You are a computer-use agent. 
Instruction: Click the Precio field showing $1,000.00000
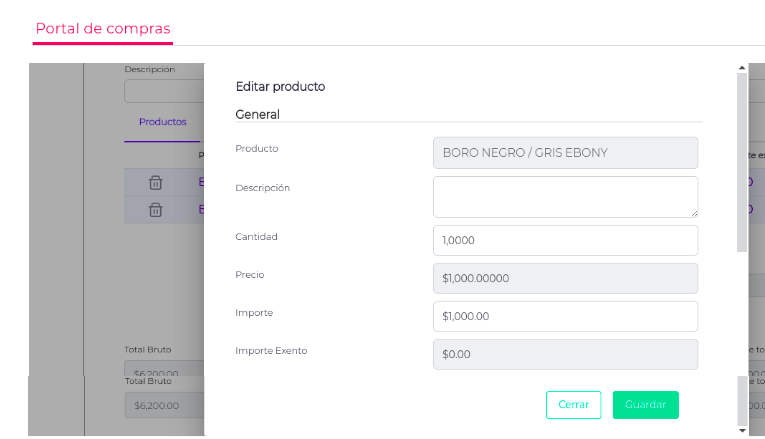[565, 278]
